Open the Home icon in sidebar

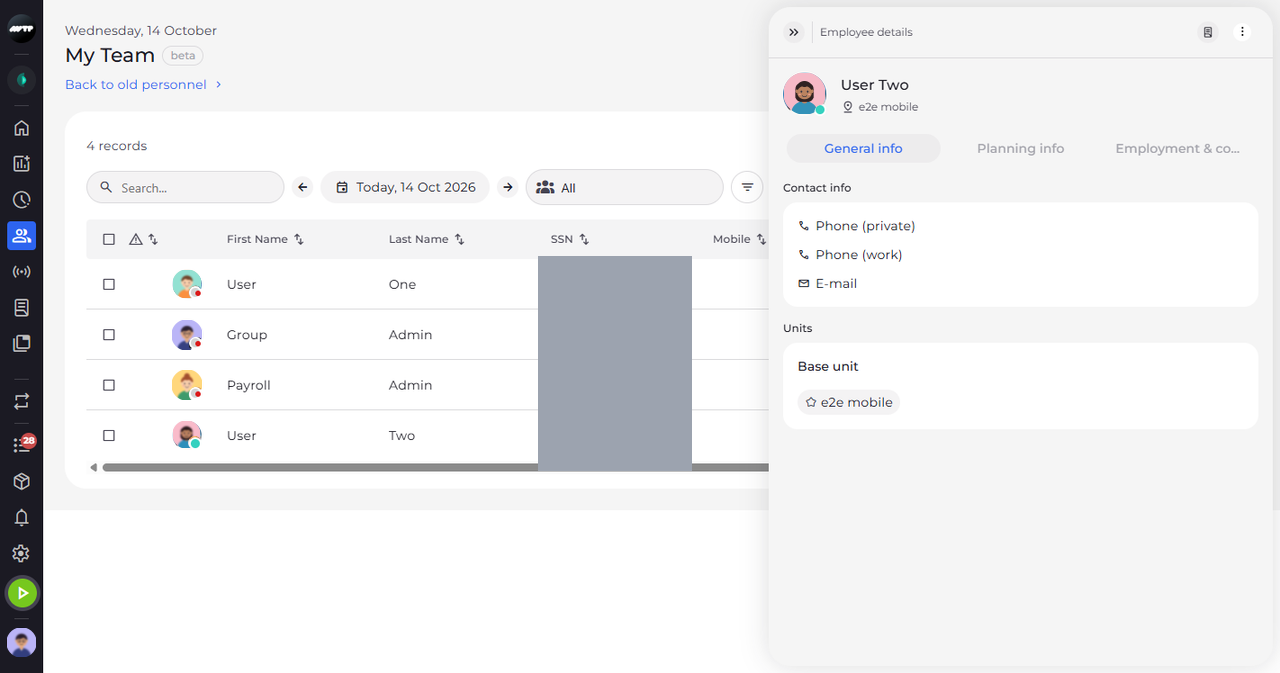21,128
